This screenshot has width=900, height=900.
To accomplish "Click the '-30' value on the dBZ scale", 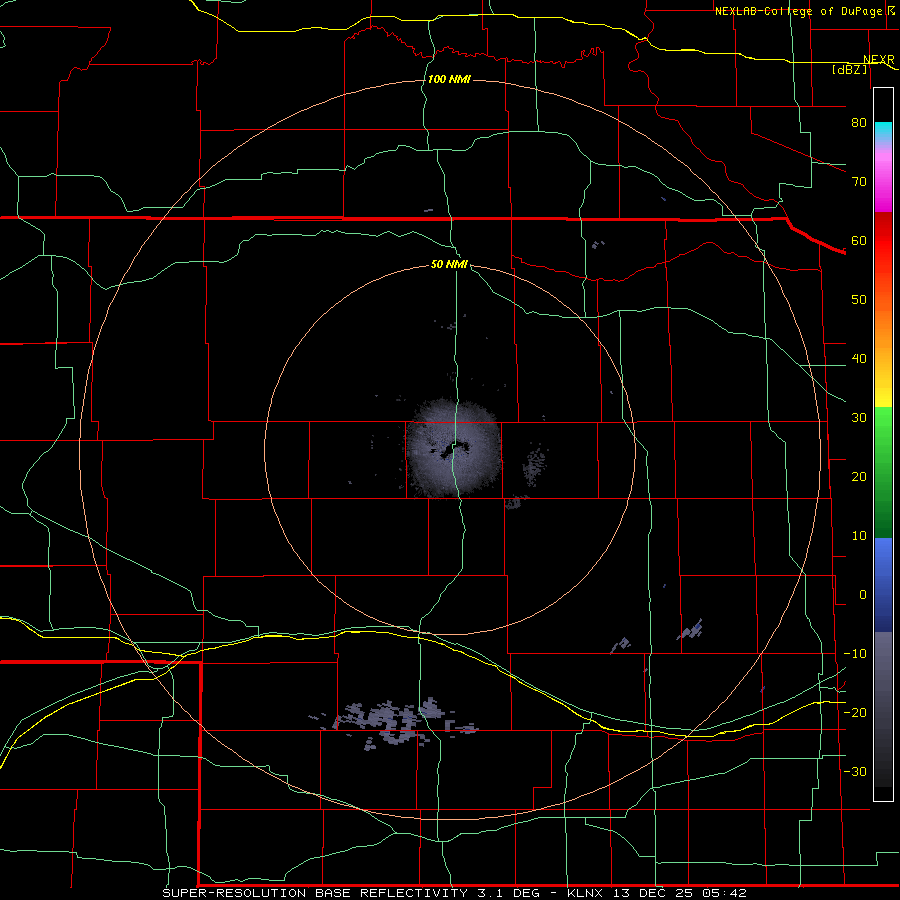I will point(855,771).
